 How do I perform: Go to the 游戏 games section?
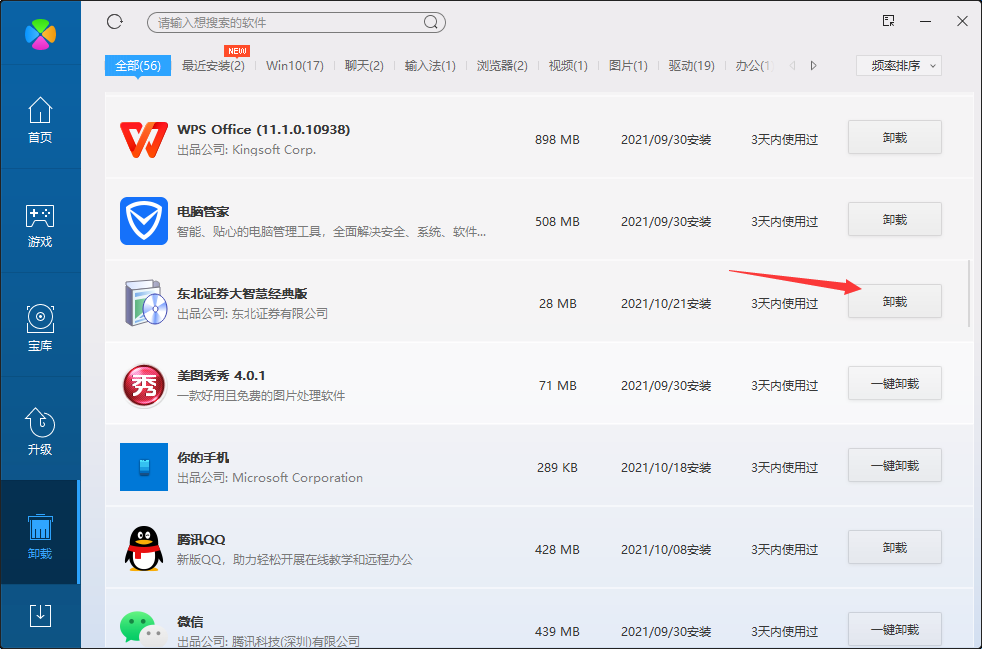point(40,226)
